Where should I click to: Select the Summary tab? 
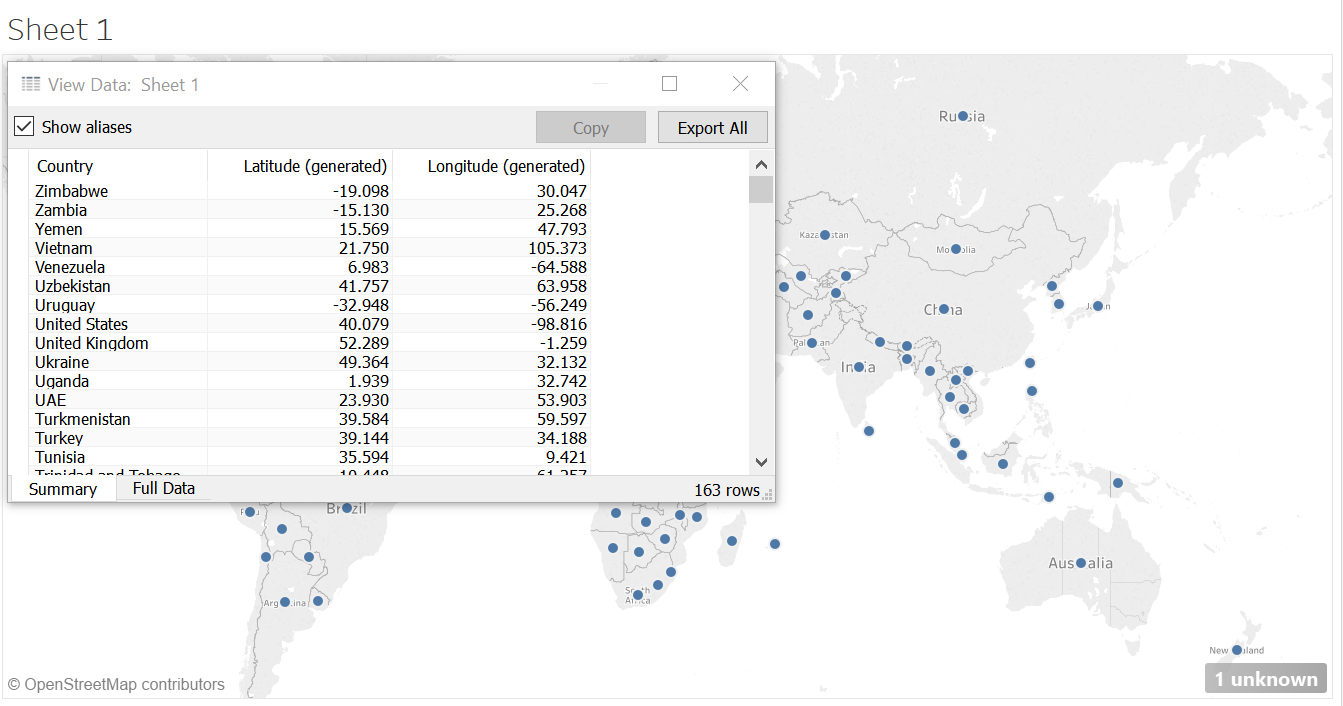pyautogui.click(x=62, y=489)
